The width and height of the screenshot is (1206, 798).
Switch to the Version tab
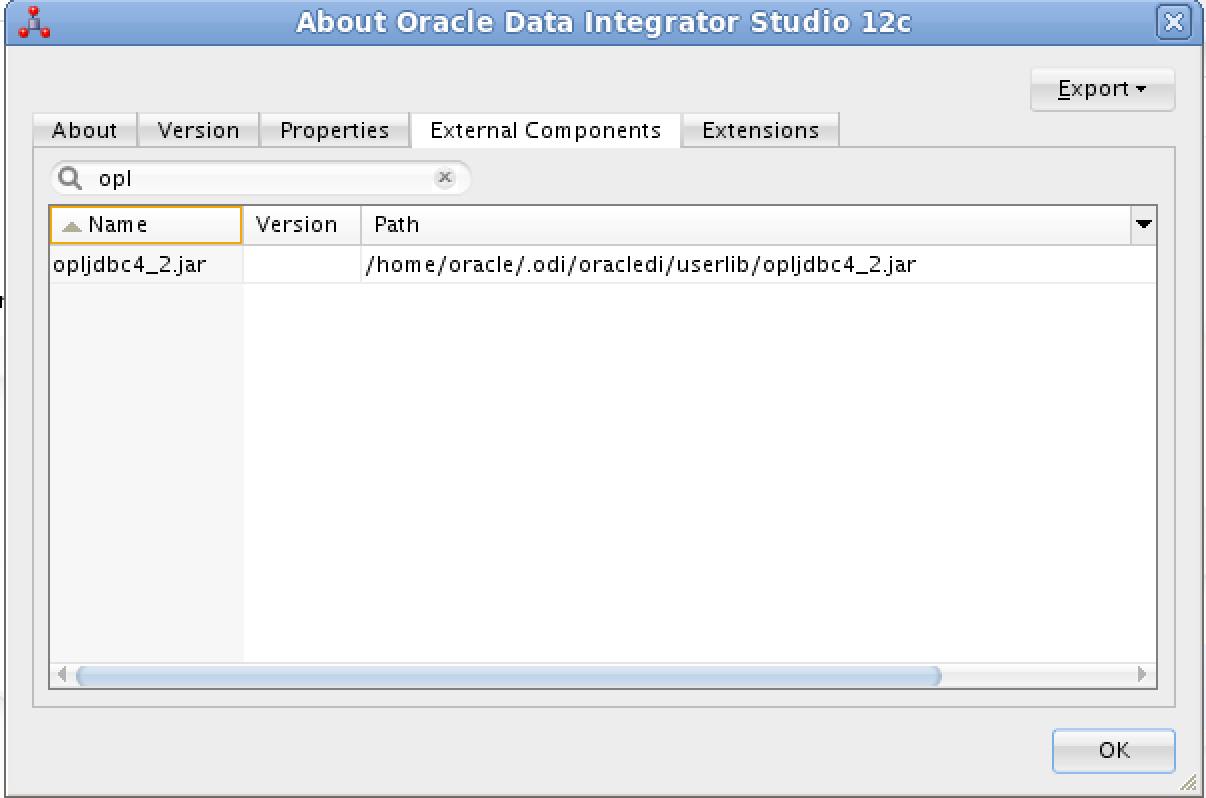pos(197,130)
